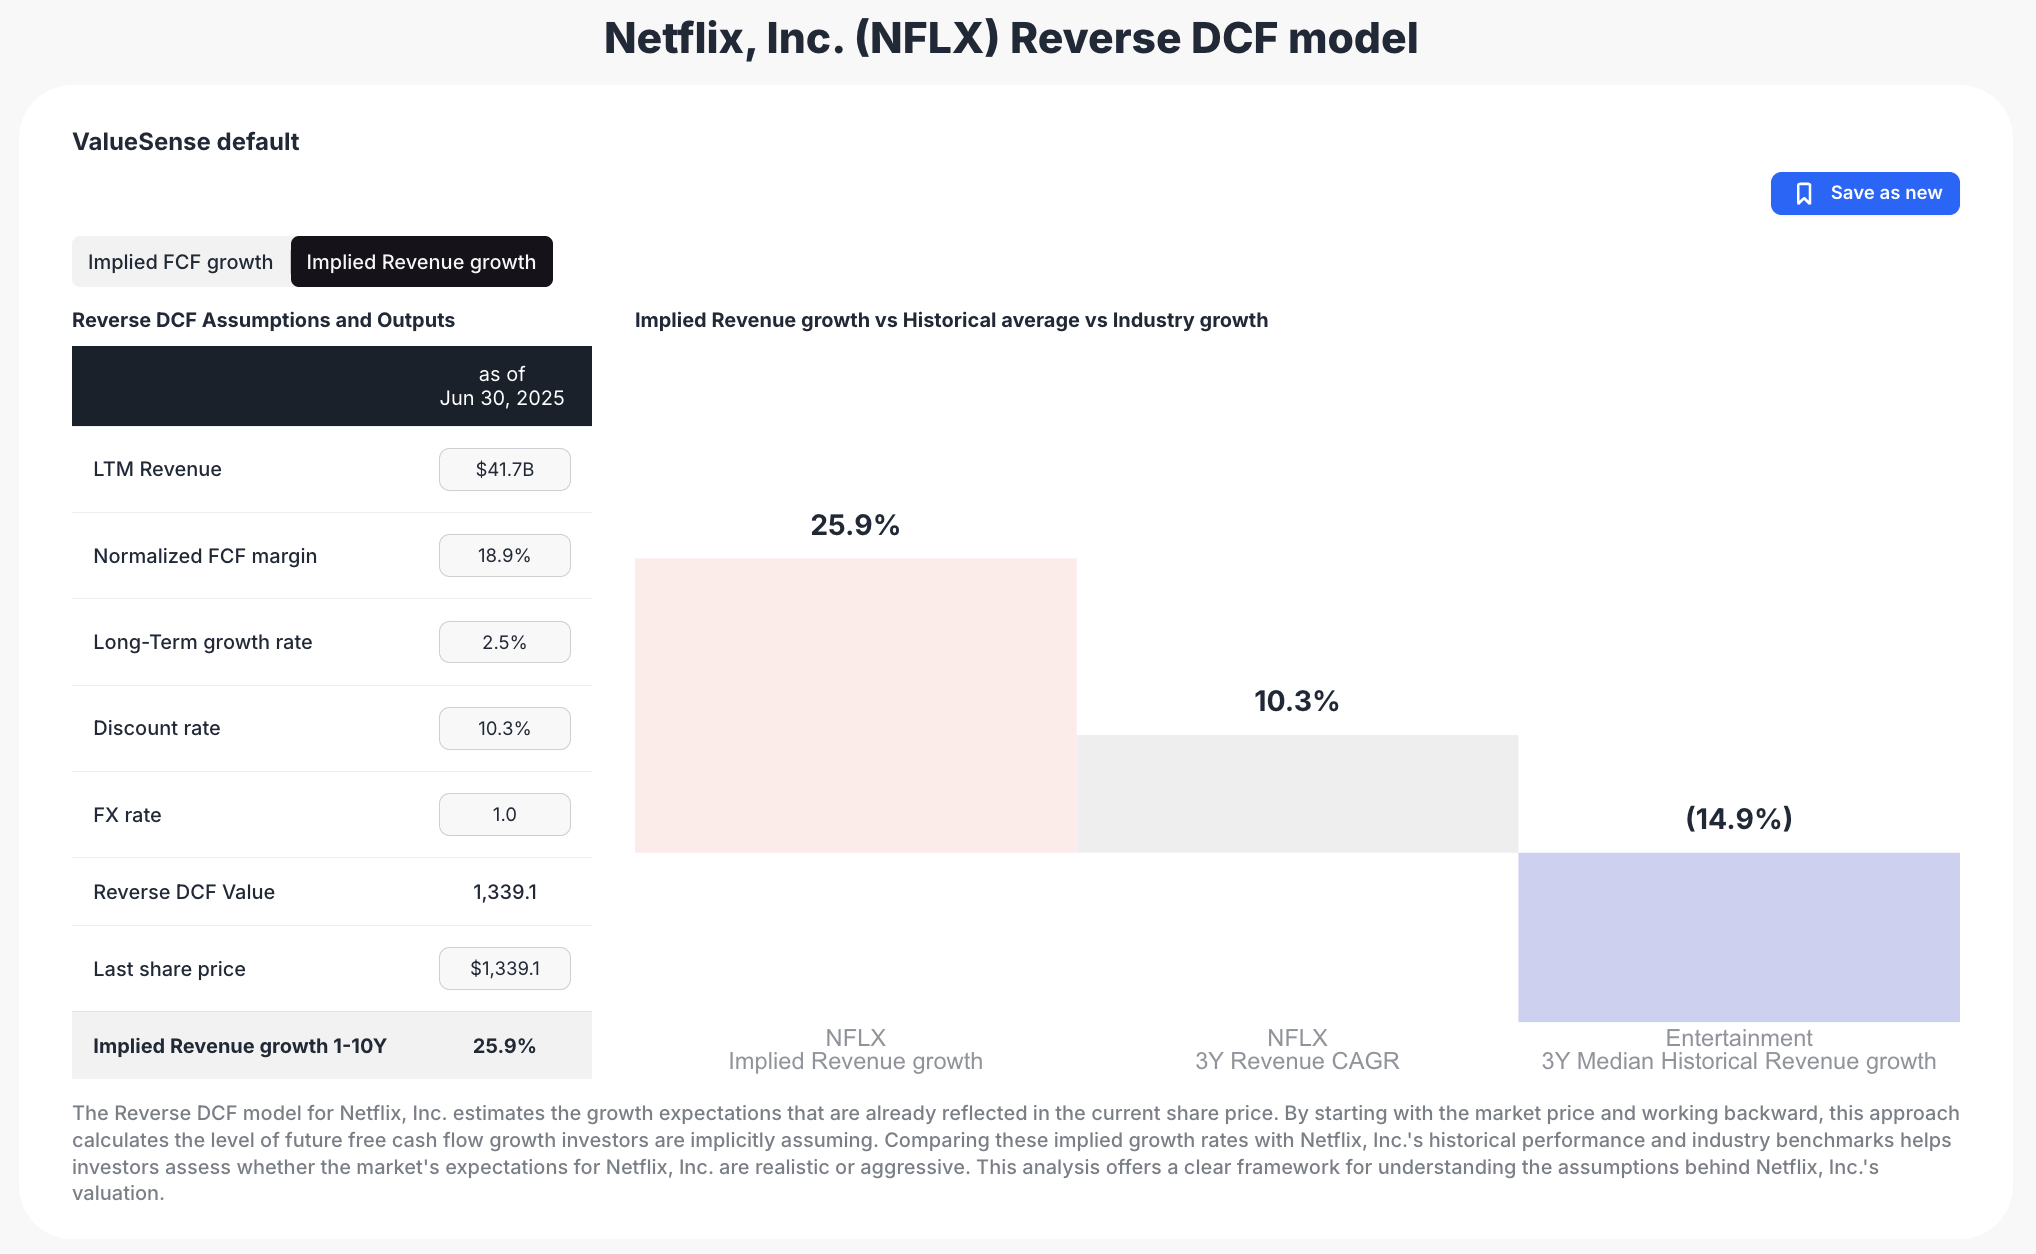Click Normalized FCF margin 18.9% field
The width and height of the screenshot is (2036, 1254).
tap(504, 556)
